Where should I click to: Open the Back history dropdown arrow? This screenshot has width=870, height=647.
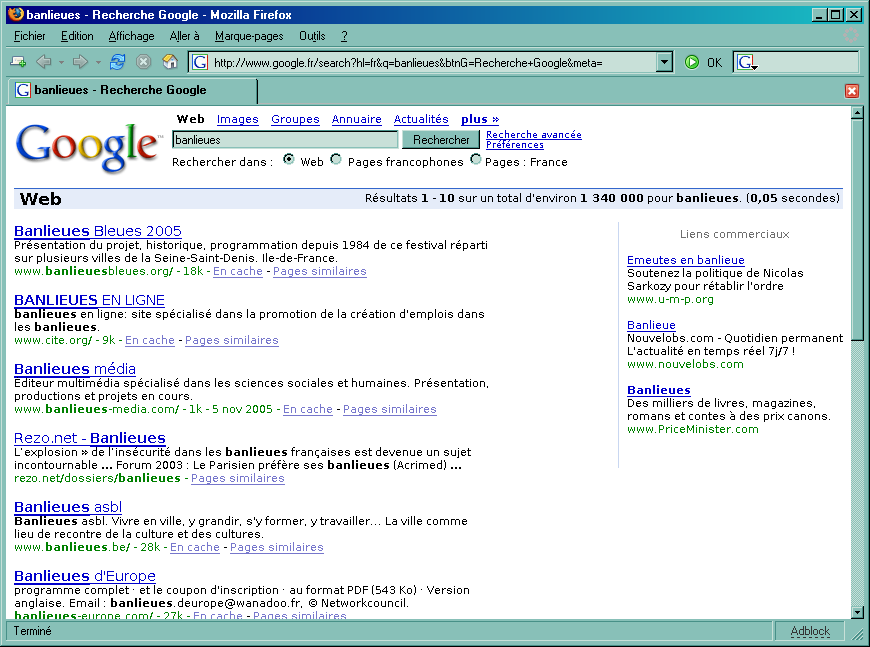[x=61, y=63]
